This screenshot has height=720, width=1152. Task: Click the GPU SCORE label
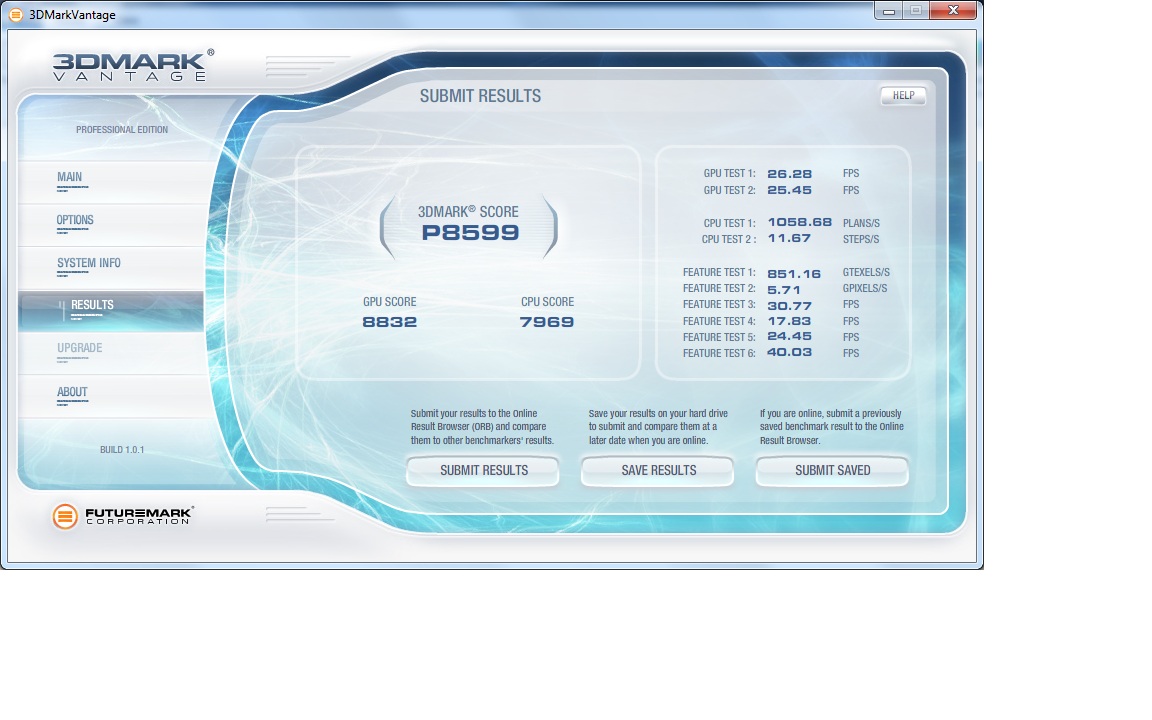[389, 302]
